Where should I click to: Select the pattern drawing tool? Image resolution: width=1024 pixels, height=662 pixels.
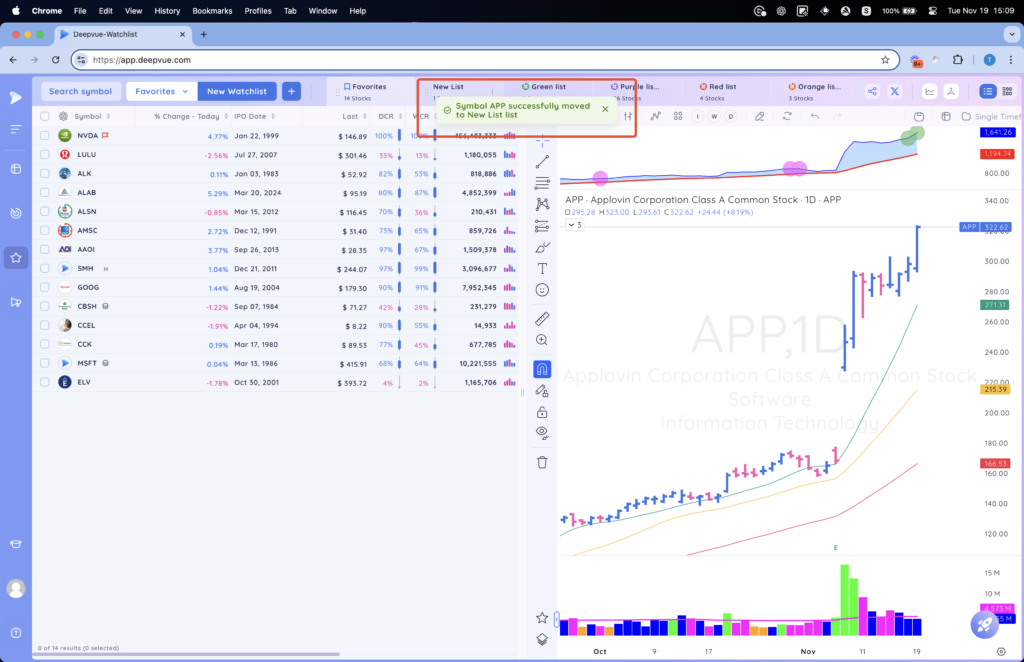pyautogui.click(x=542, y=204)
